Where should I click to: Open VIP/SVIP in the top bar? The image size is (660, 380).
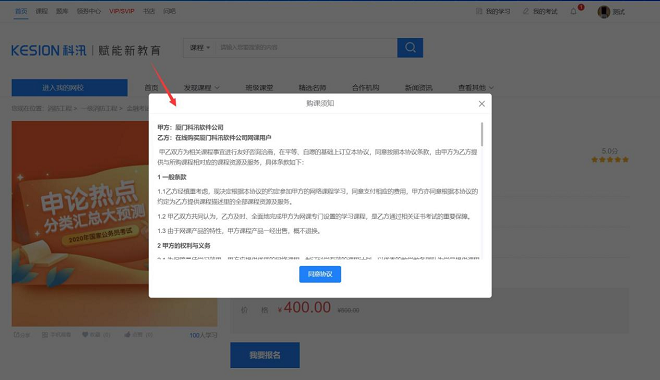122,11
